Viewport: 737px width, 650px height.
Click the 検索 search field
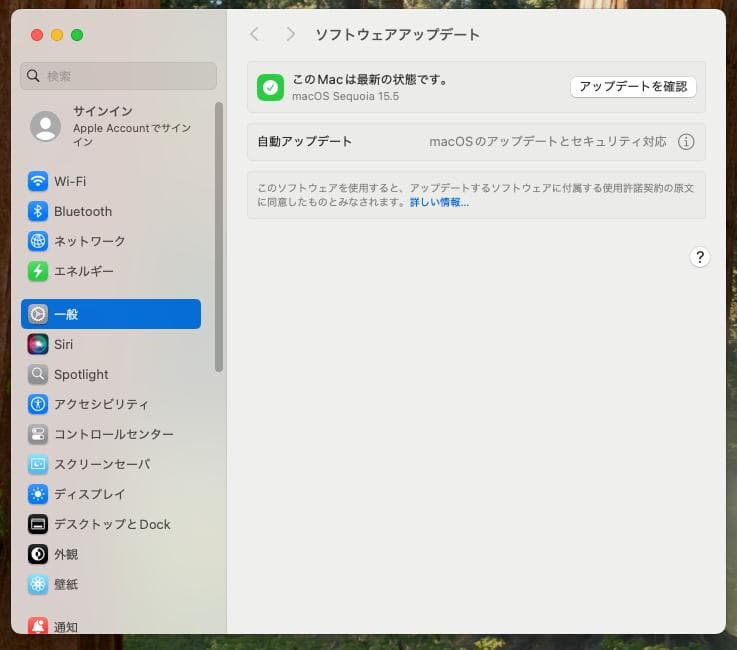coord(118,76)
